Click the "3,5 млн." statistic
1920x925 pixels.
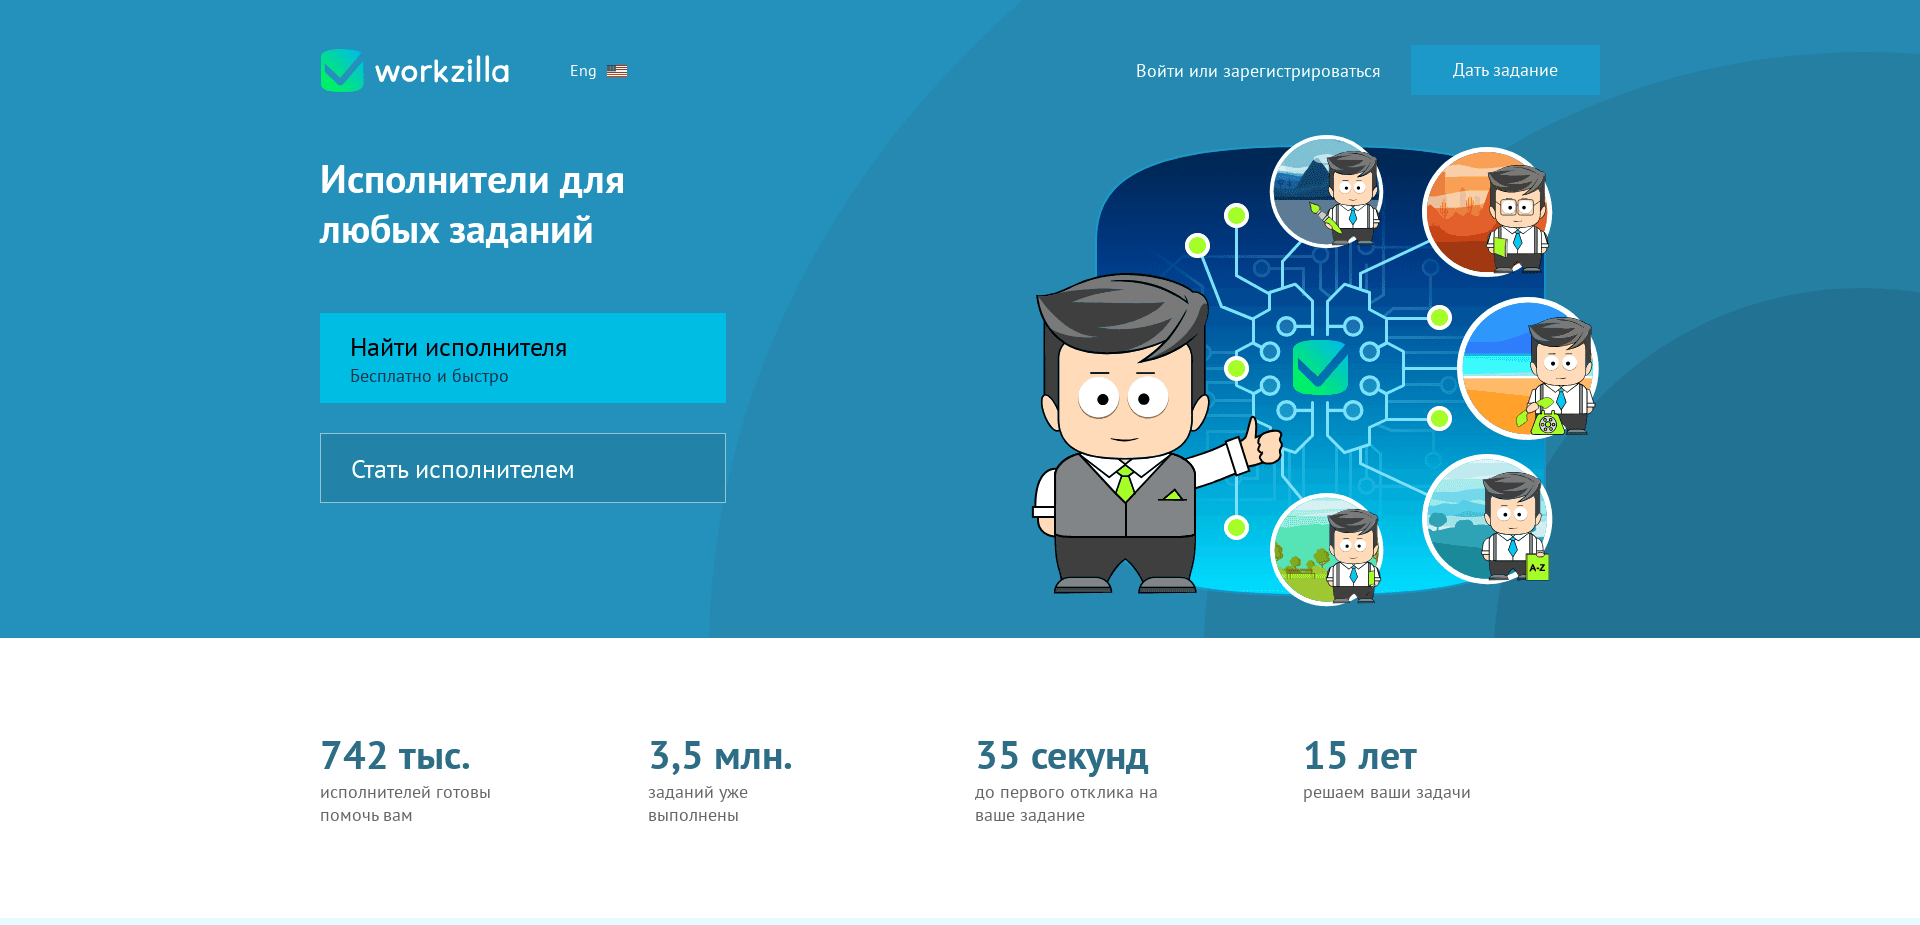(x=721, y=756)
